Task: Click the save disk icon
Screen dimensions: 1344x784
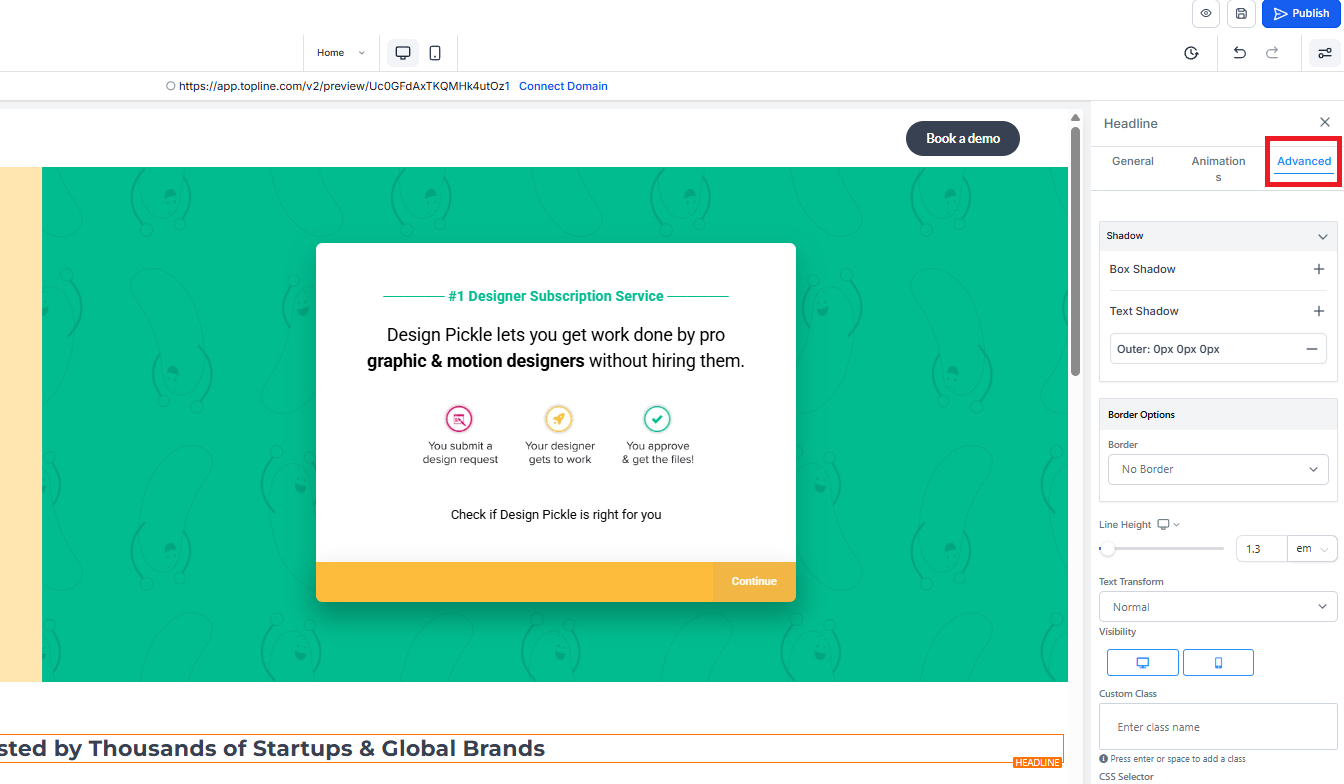Action: pyautogui.click(x=1241, y=13)
